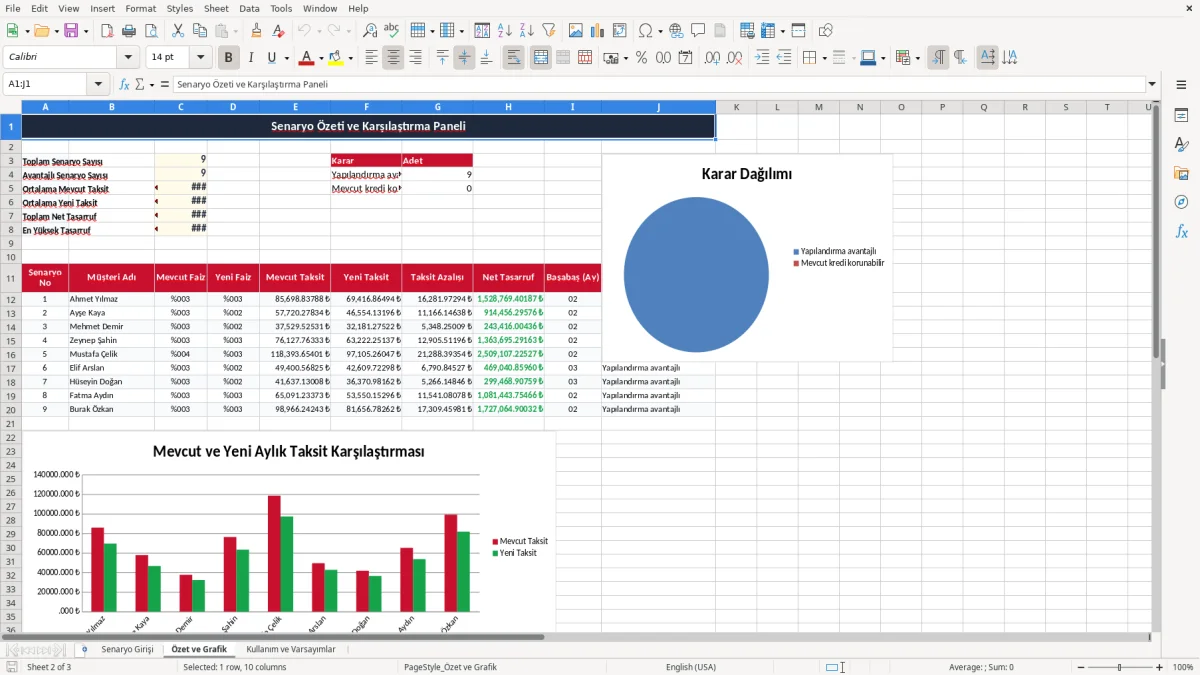Image resolution: width=1200 pixels, height=675 pixels.
Task: Open Save dropdown arrow
Action: pos(86,31)
